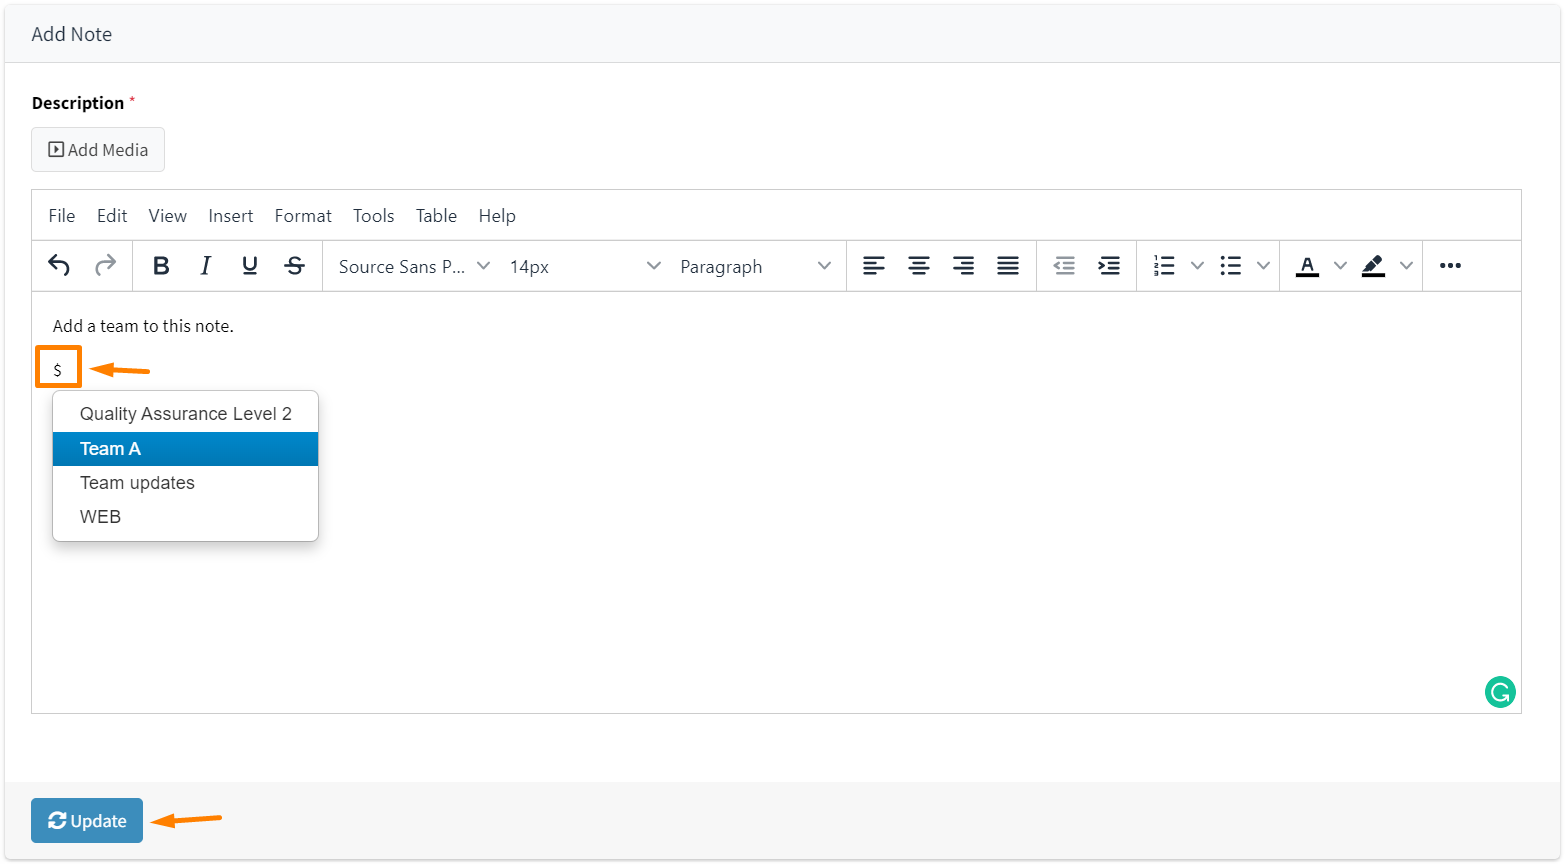Viewport: 1566px width, 864px height.
Task: Justify the paragraph text
Action: 1007,266
